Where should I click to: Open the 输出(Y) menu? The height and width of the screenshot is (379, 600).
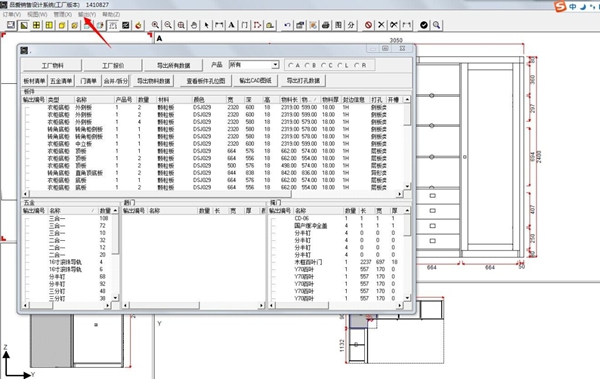tap(87, 14)
